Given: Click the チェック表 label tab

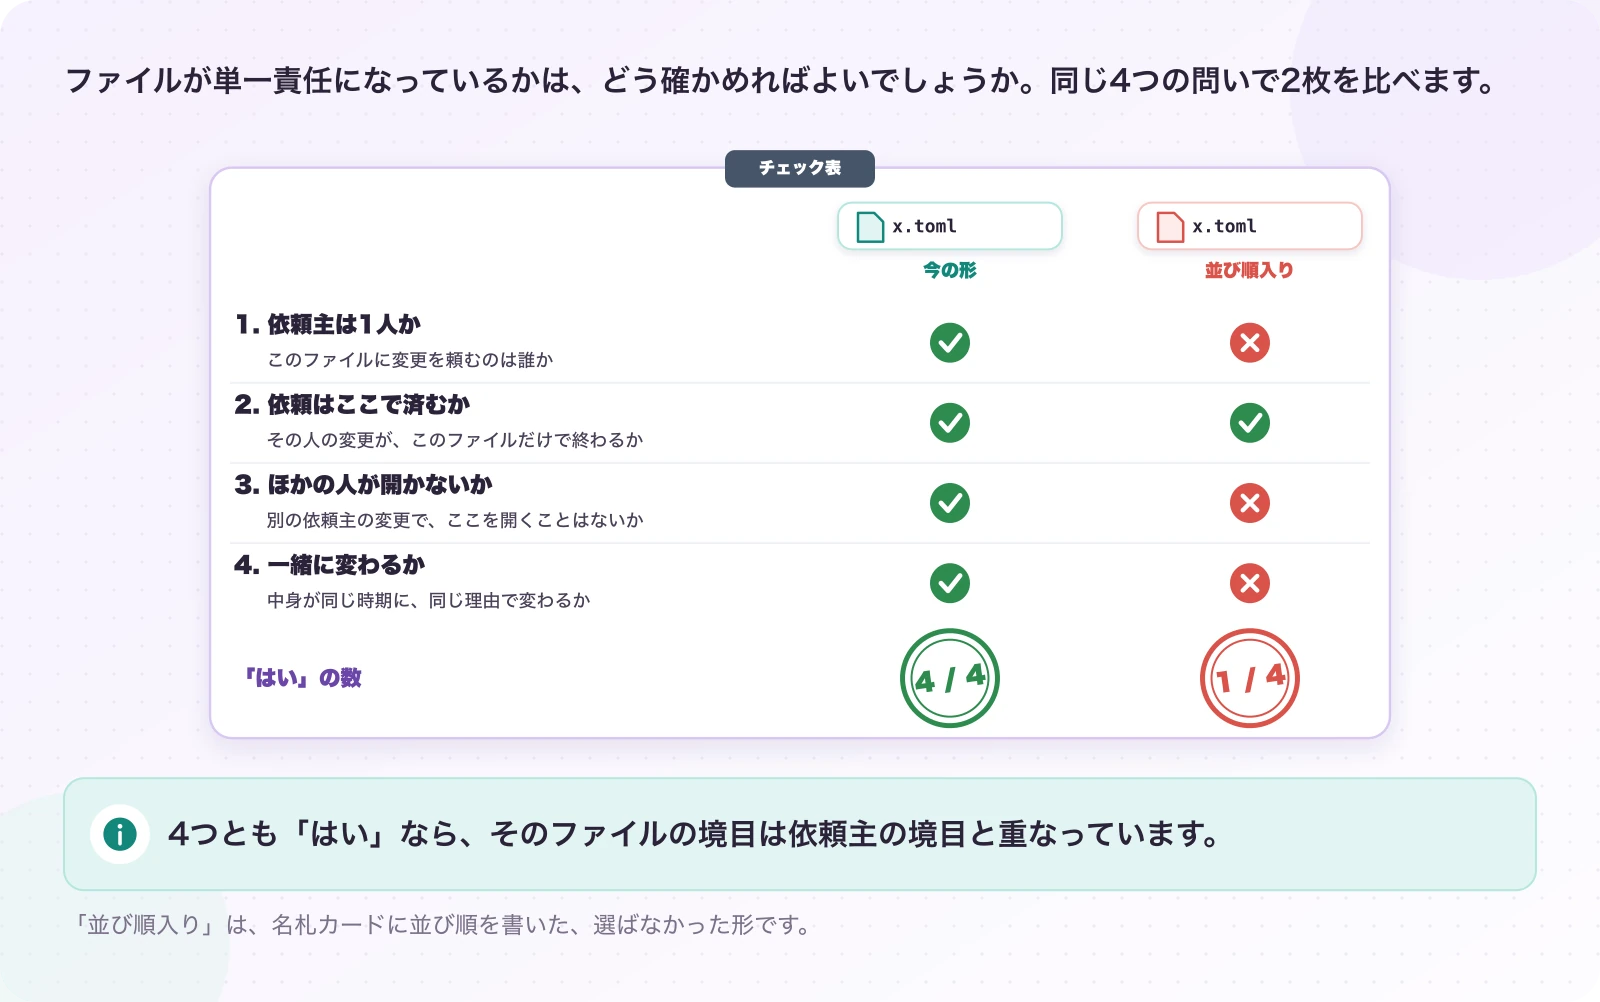Looking at the screenshot, I should (x=800, y=168).
